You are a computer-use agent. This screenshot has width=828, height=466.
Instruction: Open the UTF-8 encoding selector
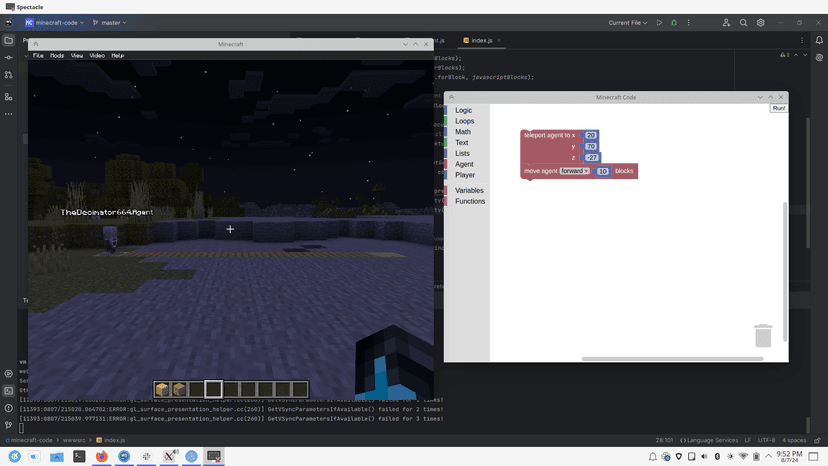click(x=767, y=440)
